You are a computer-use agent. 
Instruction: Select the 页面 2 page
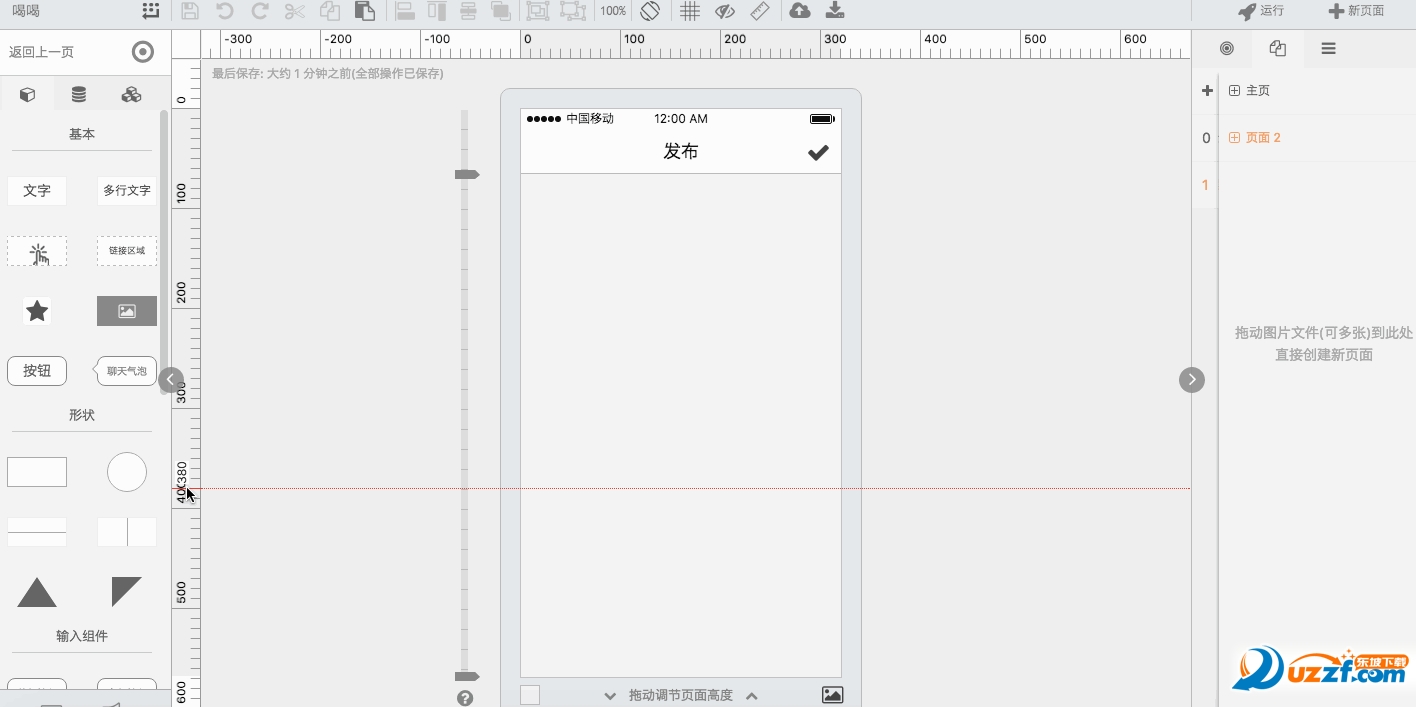pos(1263,138)
